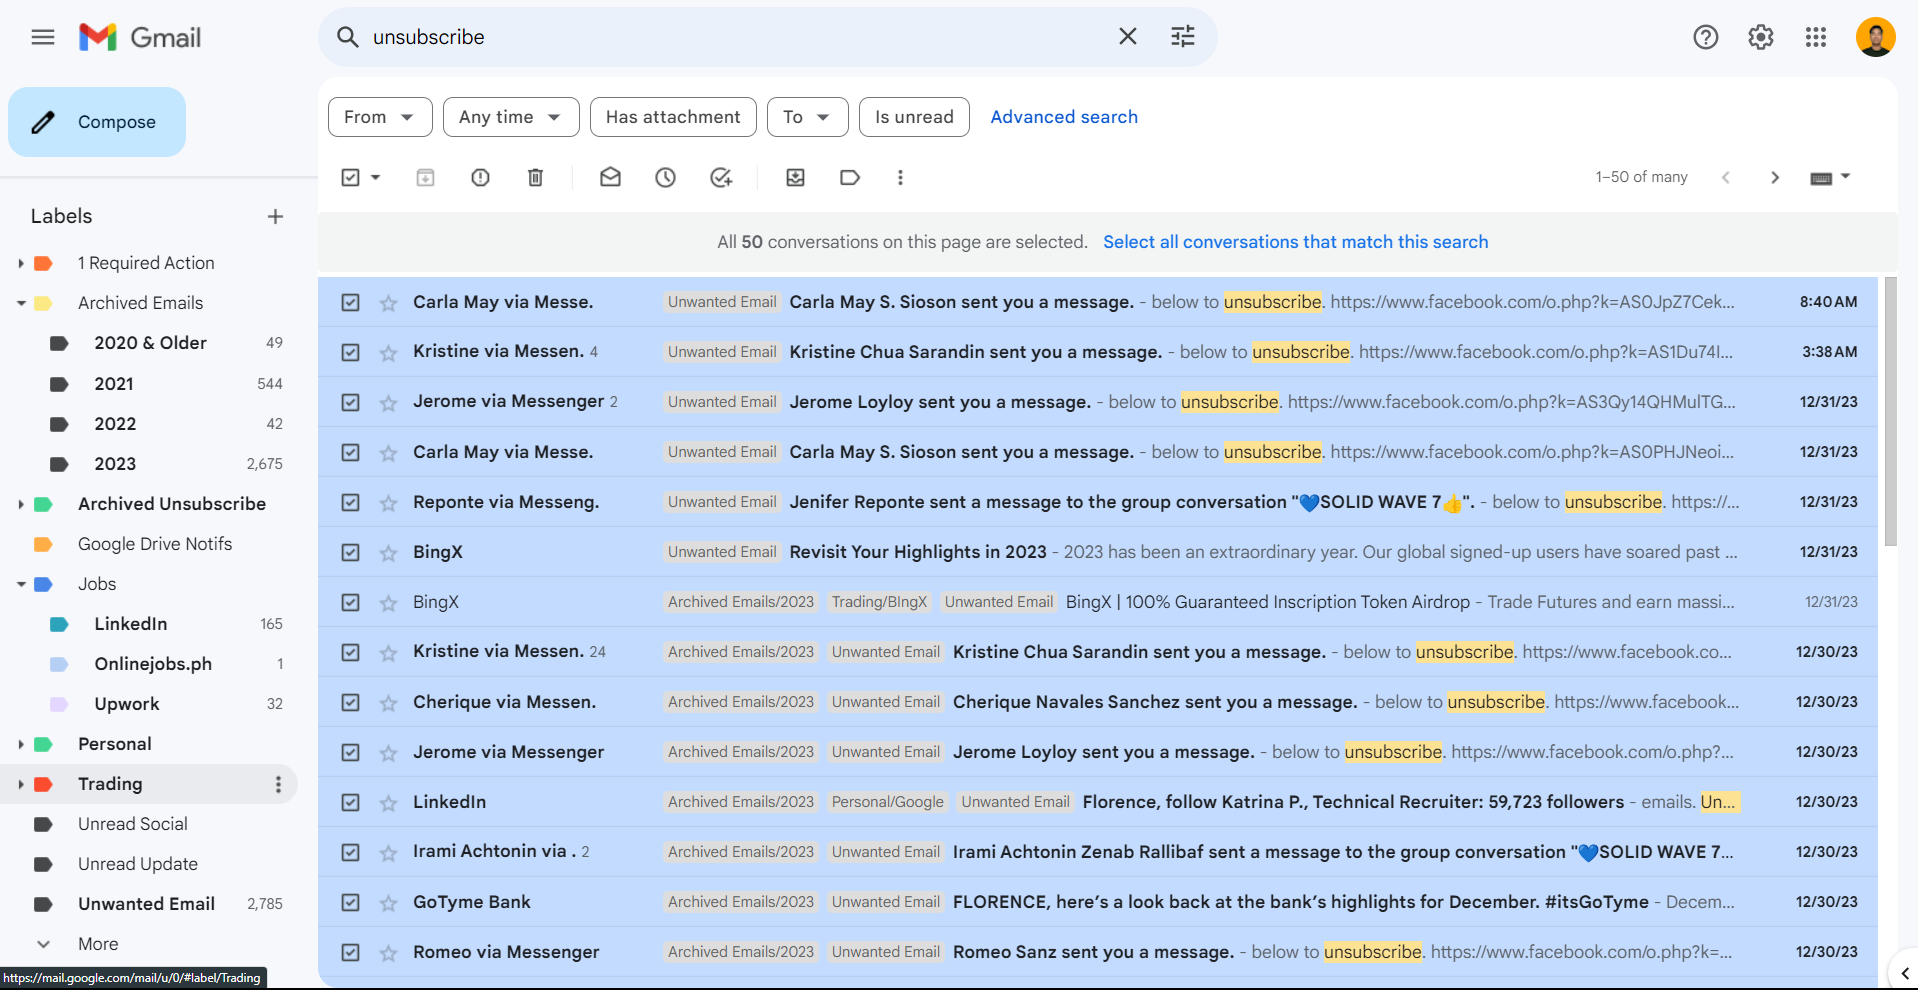
Task: Collapse the Jobs label
Action: click(x=21, y=584)
